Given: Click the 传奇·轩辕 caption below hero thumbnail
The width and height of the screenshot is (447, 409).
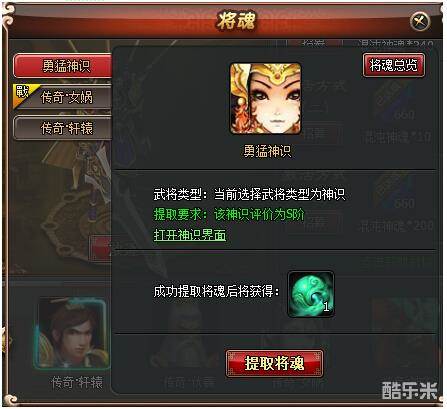Looking at the screenshot, I should click(77, 383).
